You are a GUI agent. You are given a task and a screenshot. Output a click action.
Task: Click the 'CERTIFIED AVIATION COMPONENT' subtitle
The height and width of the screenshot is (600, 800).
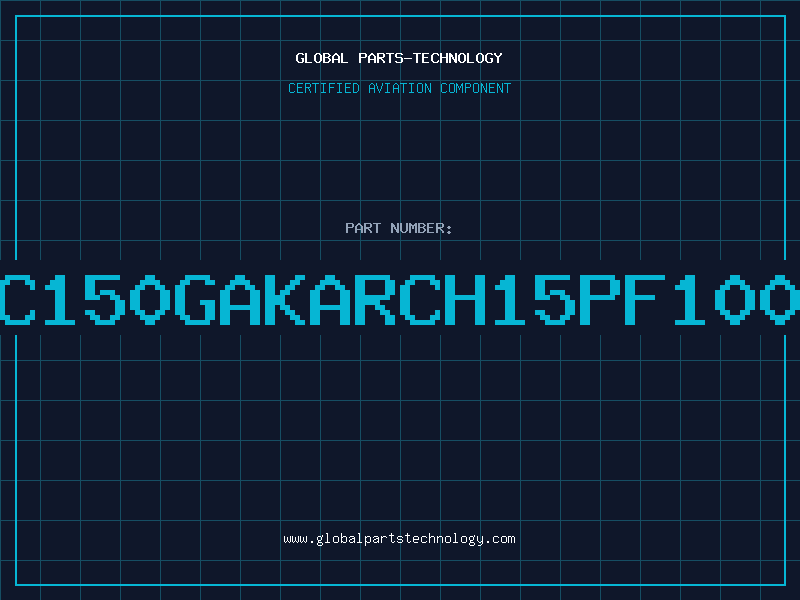coord(399,88)
